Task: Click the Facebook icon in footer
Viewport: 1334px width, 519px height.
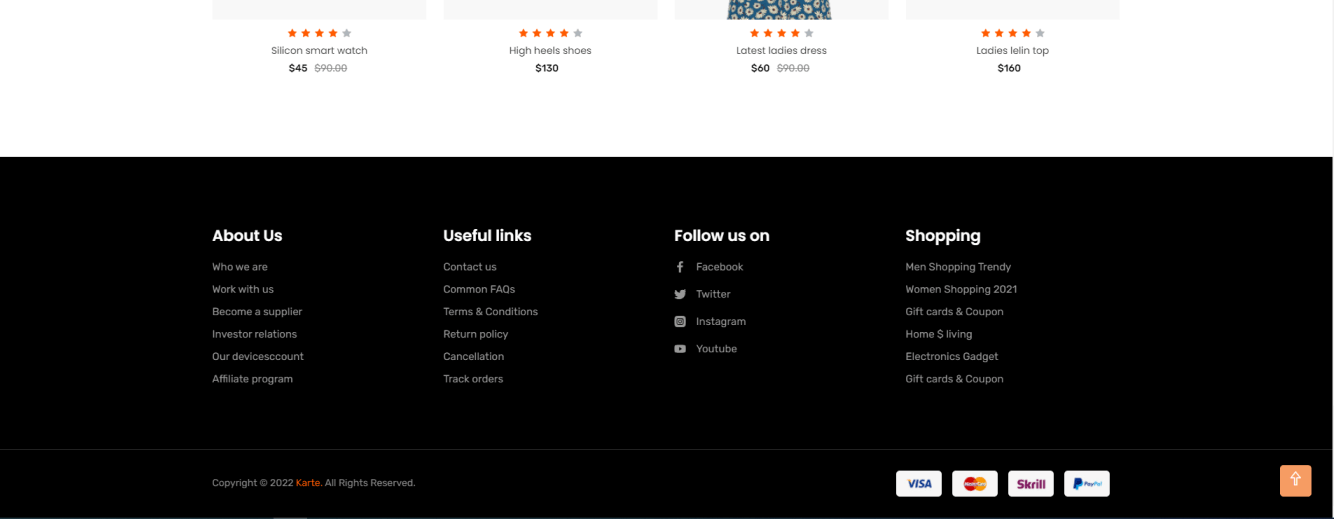Action: (680, 267)
